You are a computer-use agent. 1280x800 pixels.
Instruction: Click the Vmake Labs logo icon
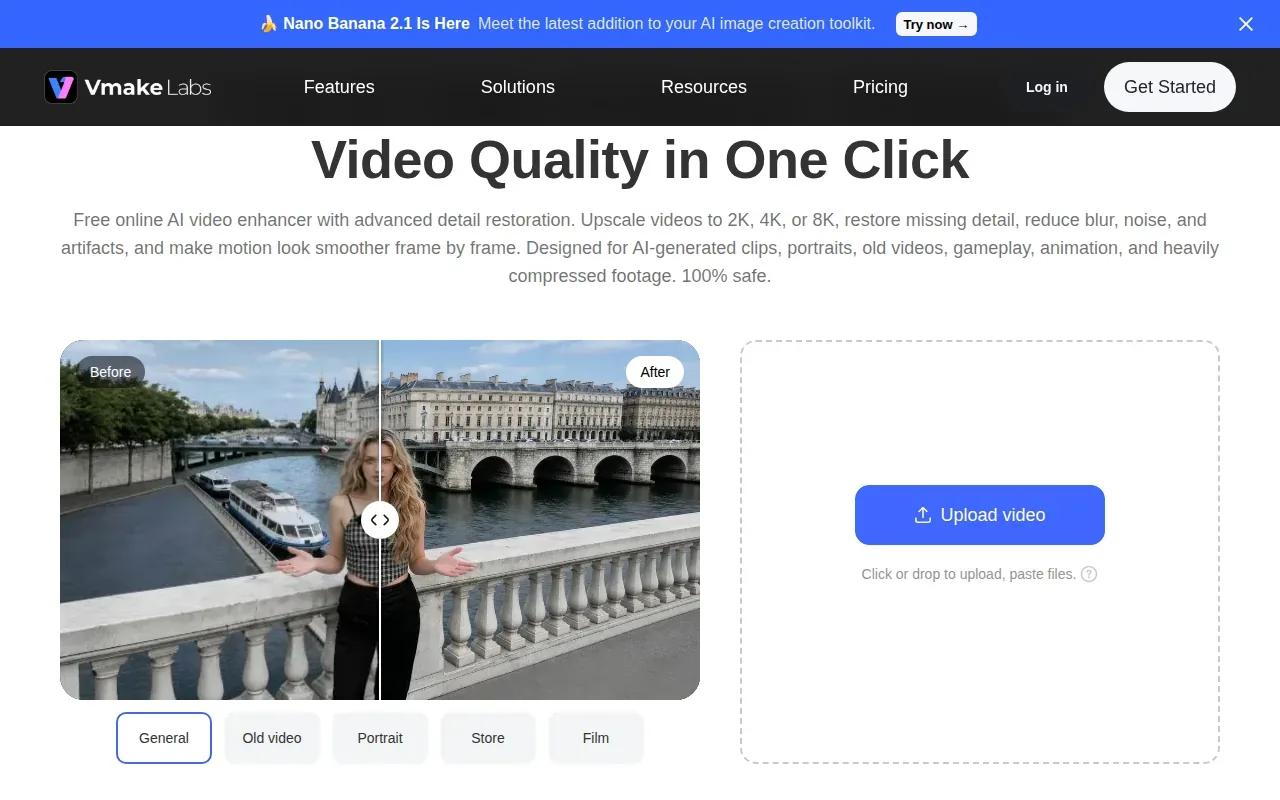[61, 87]
